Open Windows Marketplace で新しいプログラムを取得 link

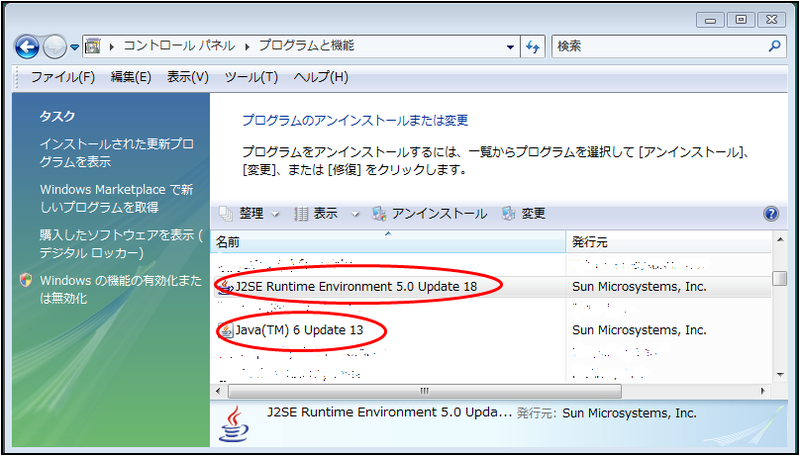coord(117,198)
